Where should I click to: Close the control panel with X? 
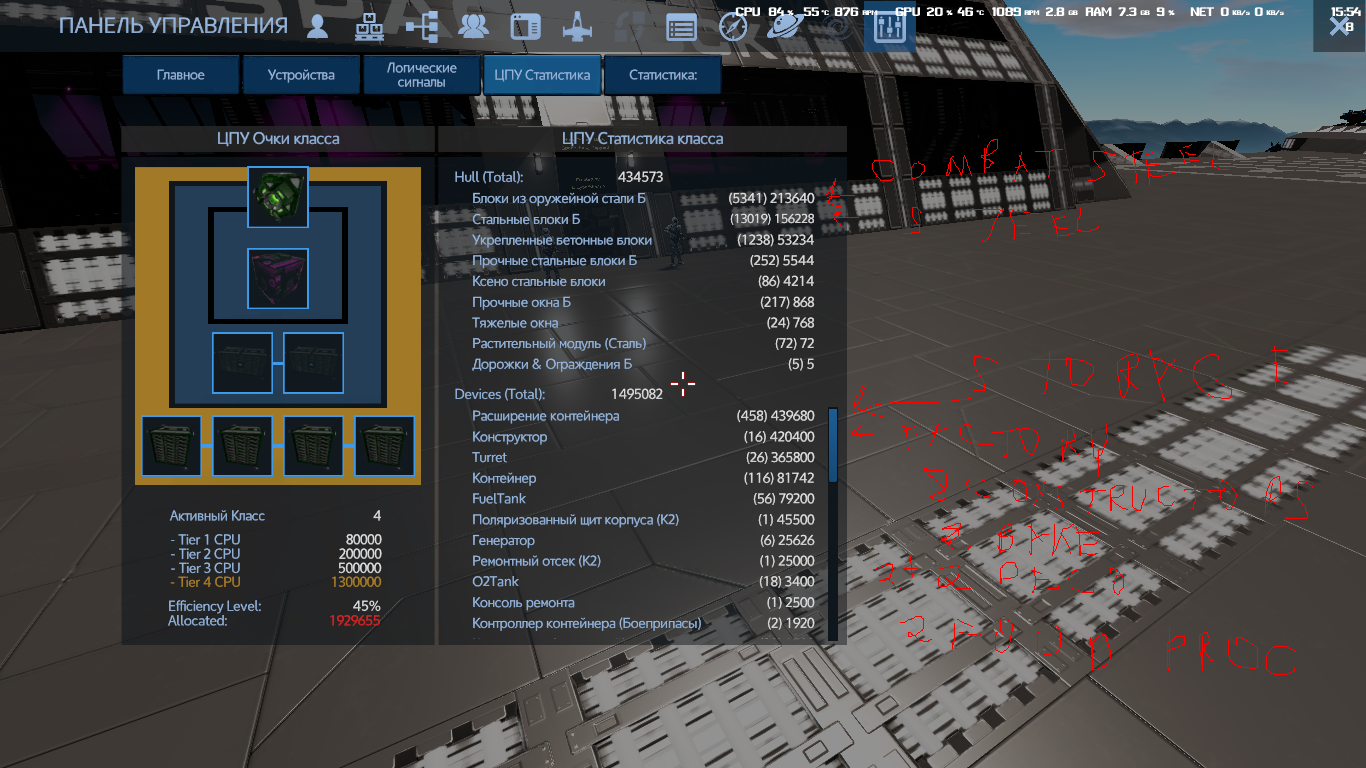tap(1339, 27)
